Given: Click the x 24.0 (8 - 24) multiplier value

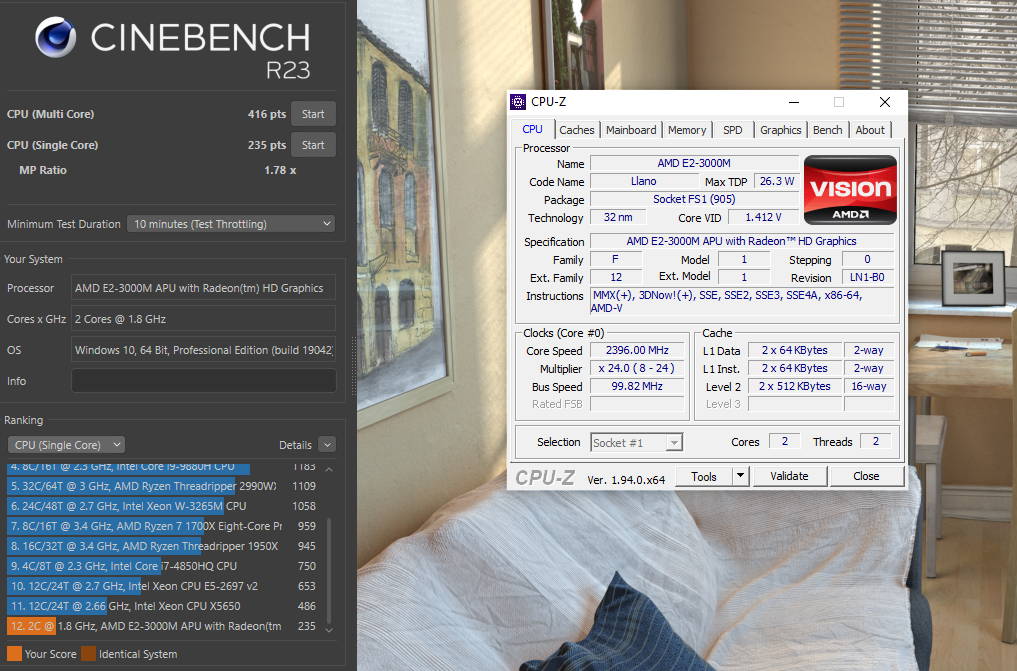Looking at the screenshot, I should click(x=637, y=368).
